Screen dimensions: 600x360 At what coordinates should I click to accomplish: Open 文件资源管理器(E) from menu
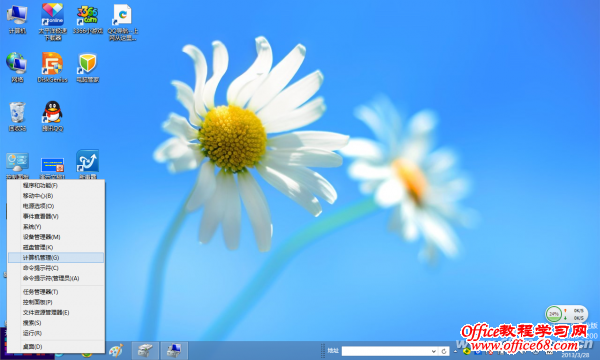[x=56, y=313]
